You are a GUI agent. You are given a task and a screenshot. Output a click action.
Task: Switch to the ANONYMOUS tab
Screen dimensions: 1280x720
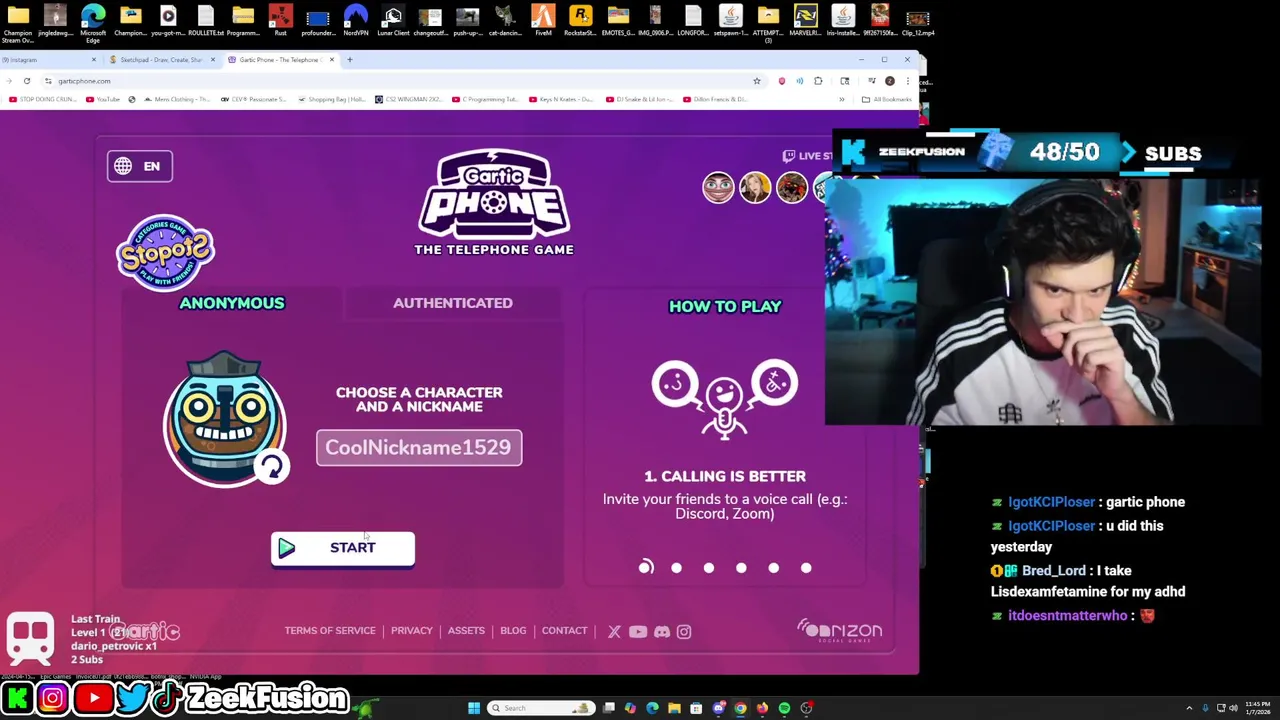point(232,303)
